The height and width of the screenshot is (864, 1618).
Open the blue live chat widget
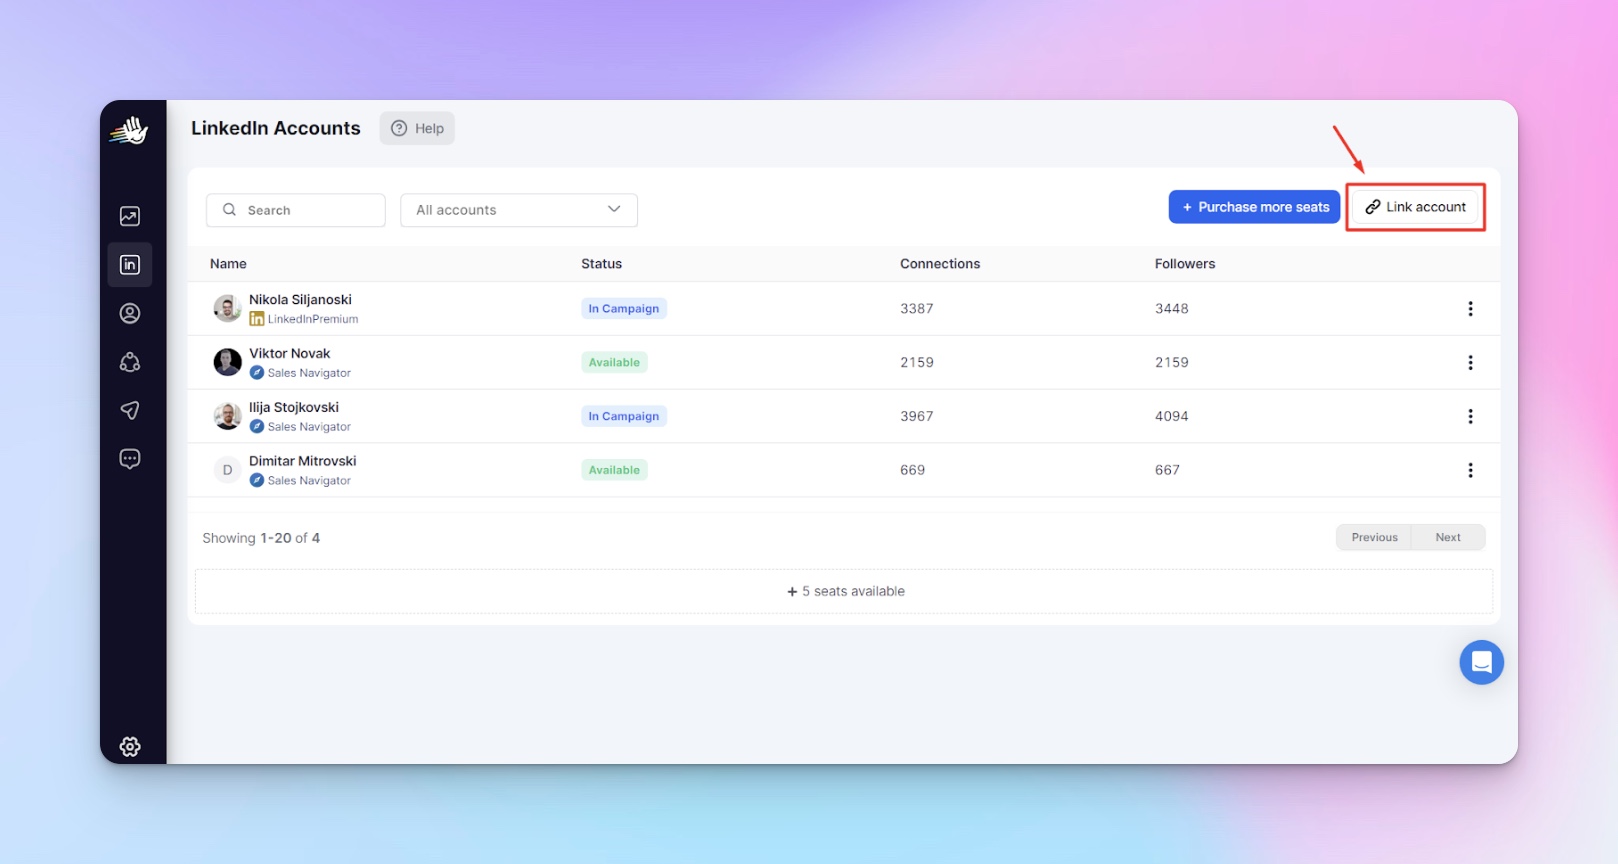(x=1481, y=662)
